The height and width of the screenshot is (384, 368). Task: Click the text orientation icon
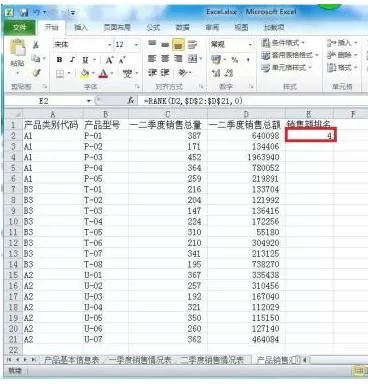point(183,73)
